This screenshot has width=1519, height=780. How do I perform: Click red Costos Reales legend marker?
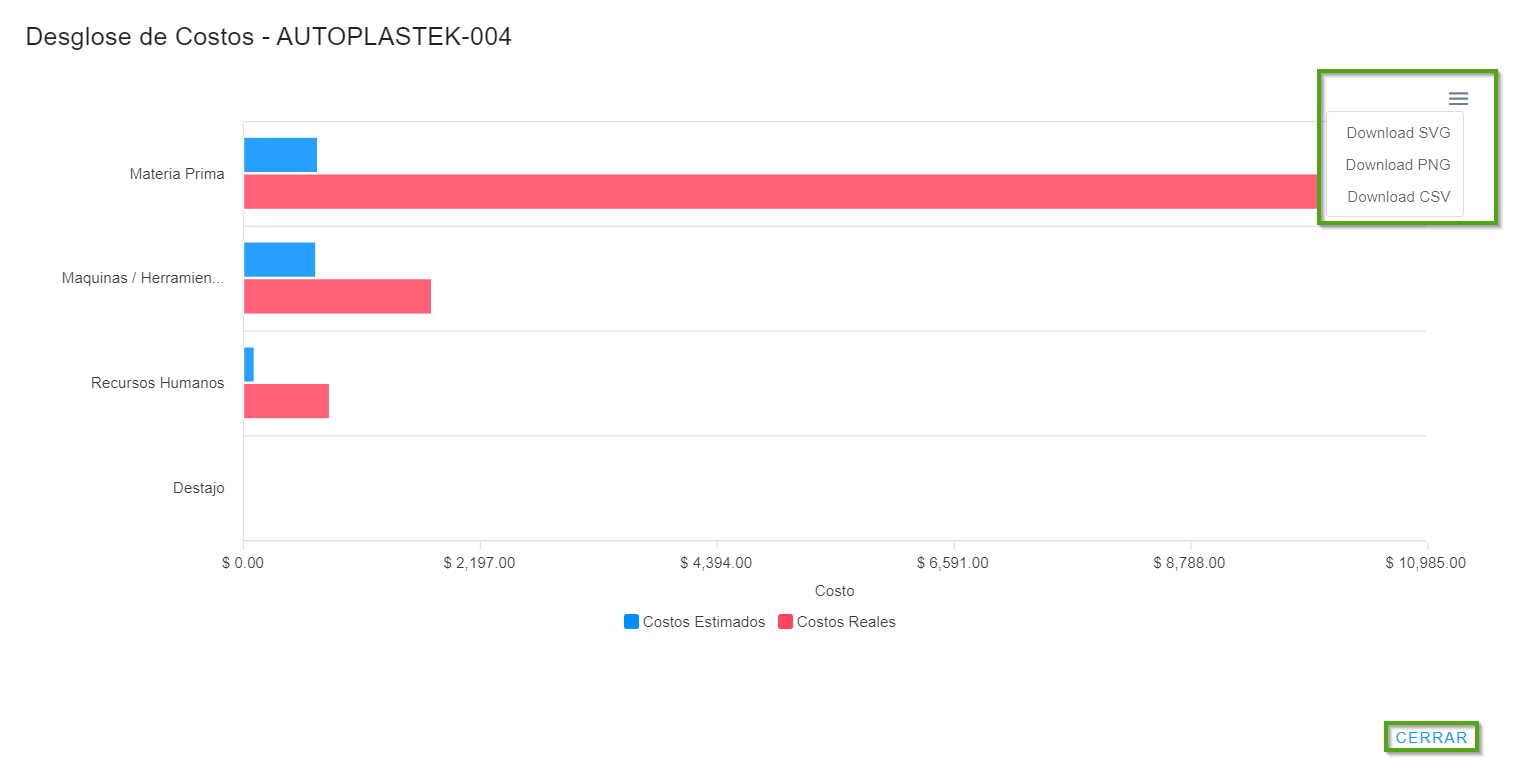[x=785, y=621]
